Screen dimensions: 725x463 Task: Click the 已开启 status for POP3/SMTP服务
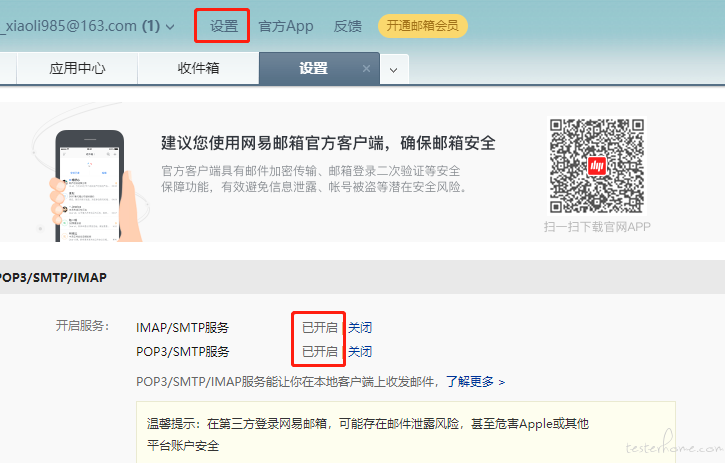[319, 352]
